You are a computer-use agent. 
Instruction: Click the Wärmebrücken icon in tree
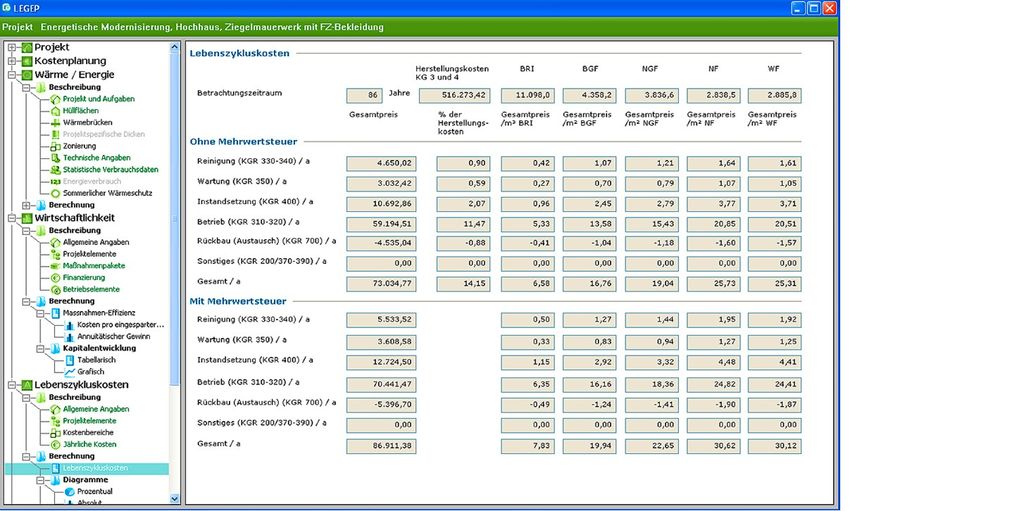[x=56, y=123]
